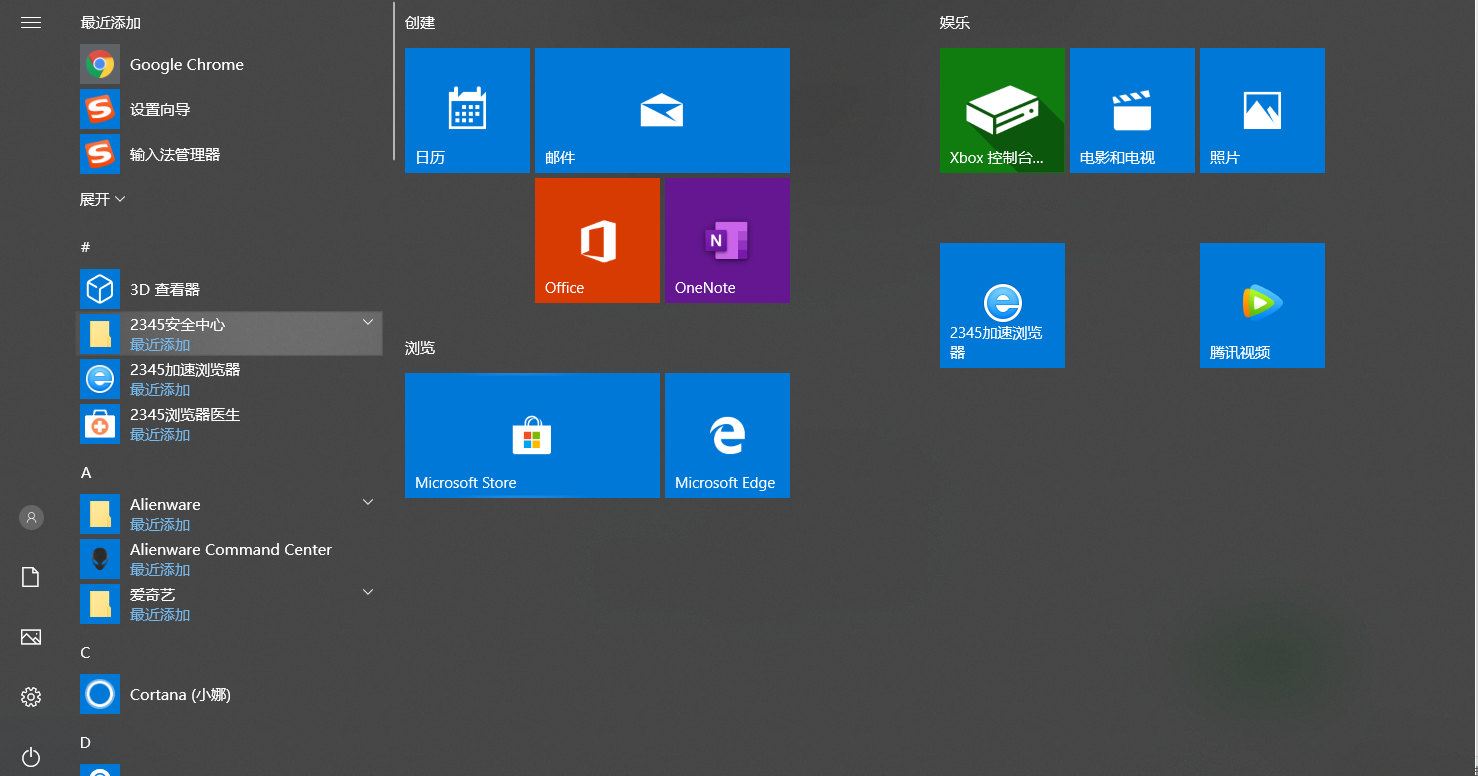Open Documents from the left rail

[31, 577]
